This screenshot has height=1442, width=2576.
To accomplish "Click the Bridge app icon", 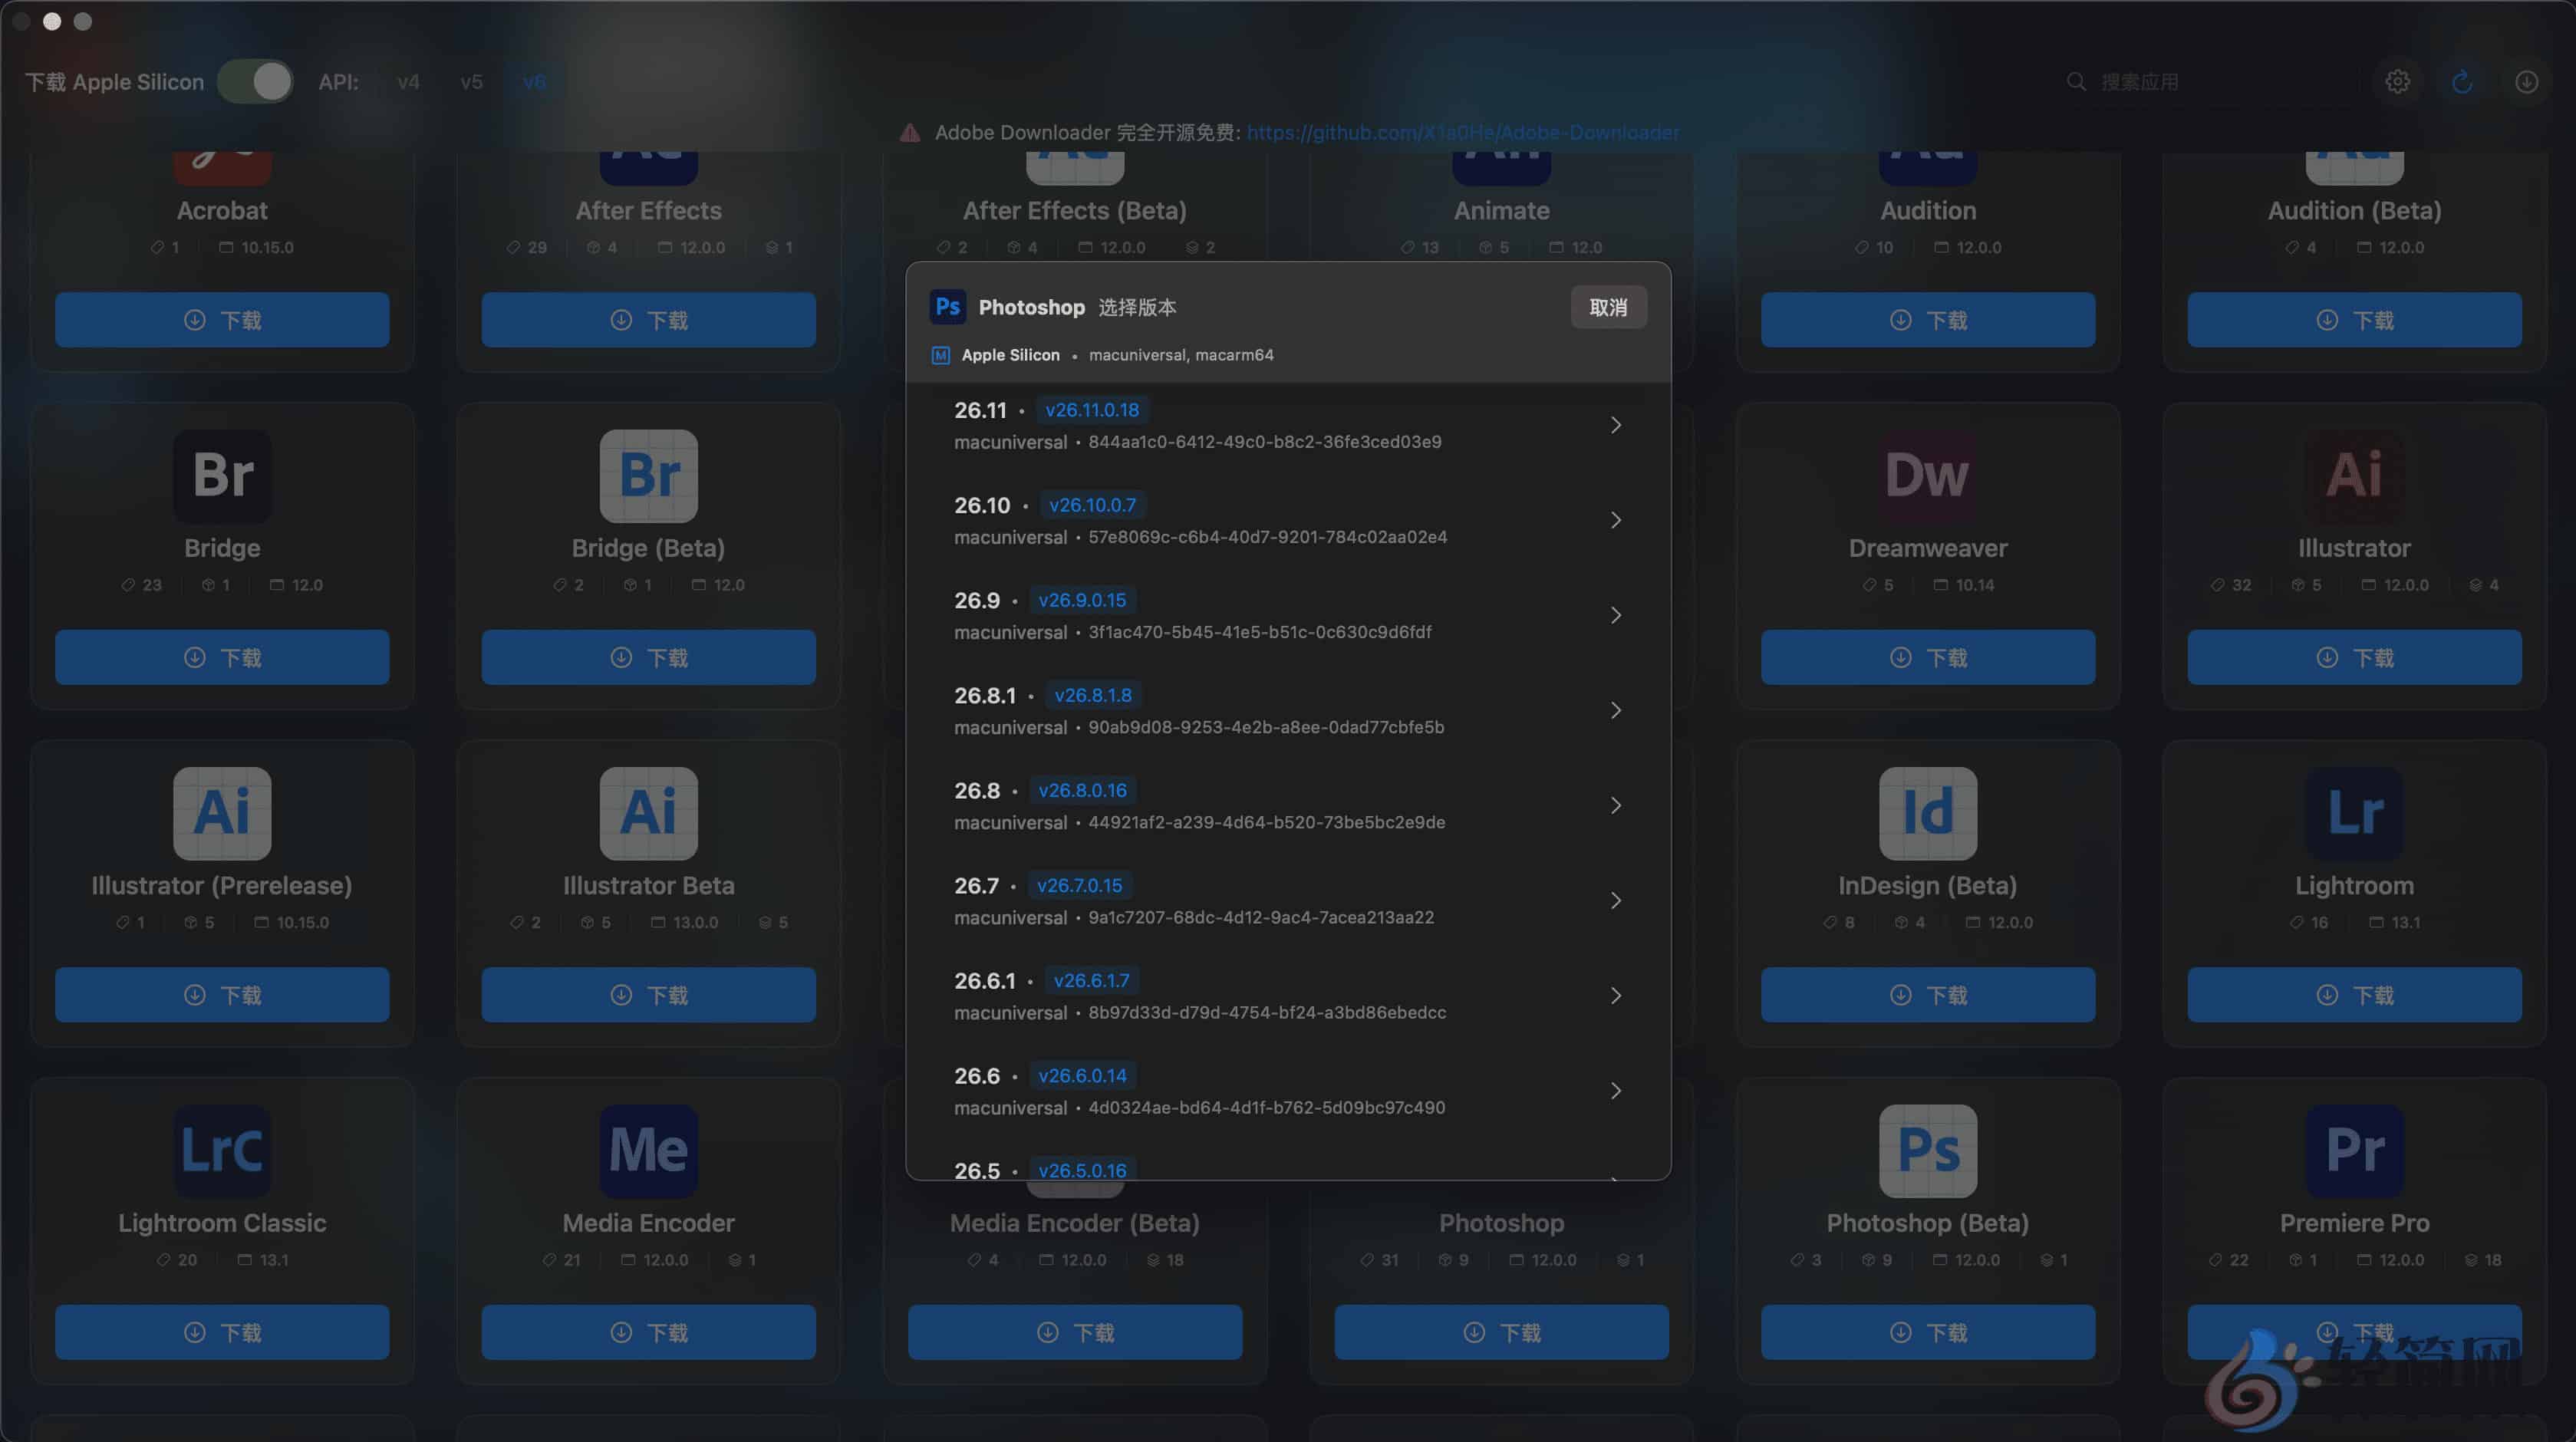I will click(222, 477).
